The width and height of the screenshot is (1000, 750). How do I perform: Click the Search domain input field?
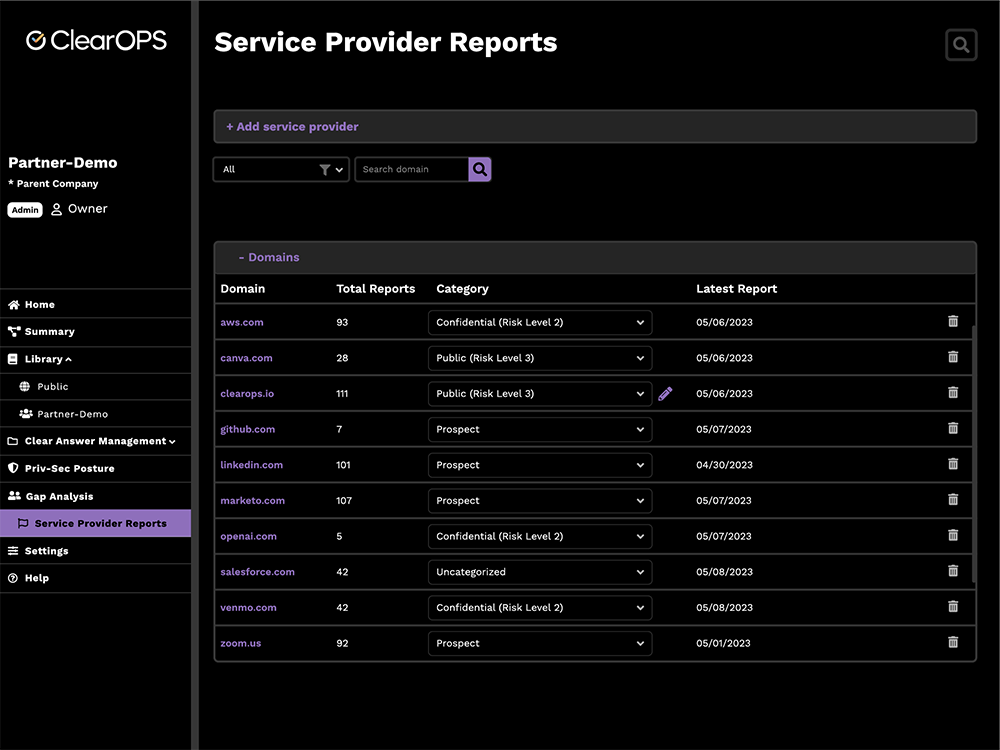click(x=411, y=170)
